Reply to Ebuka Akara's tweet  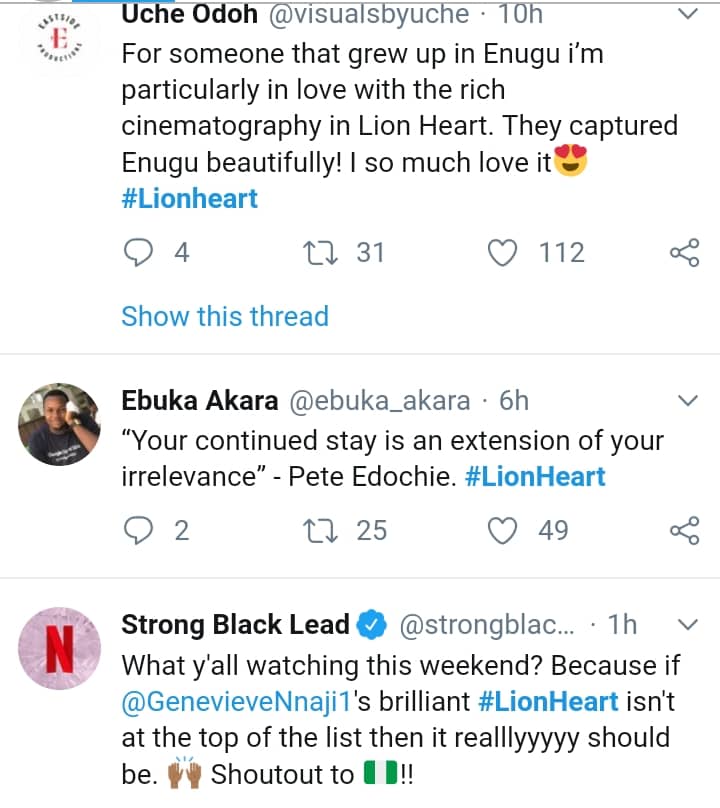[137, 530]
